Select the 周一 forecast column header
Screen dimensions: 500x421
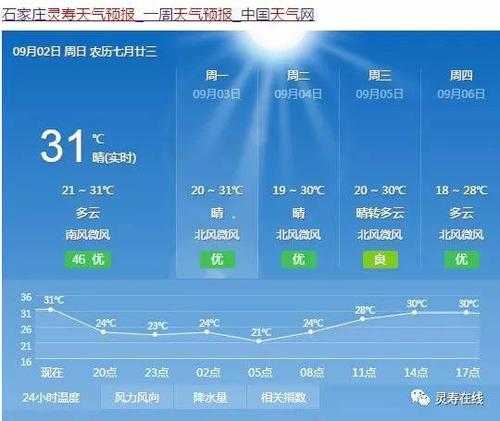tap(217, 75)
